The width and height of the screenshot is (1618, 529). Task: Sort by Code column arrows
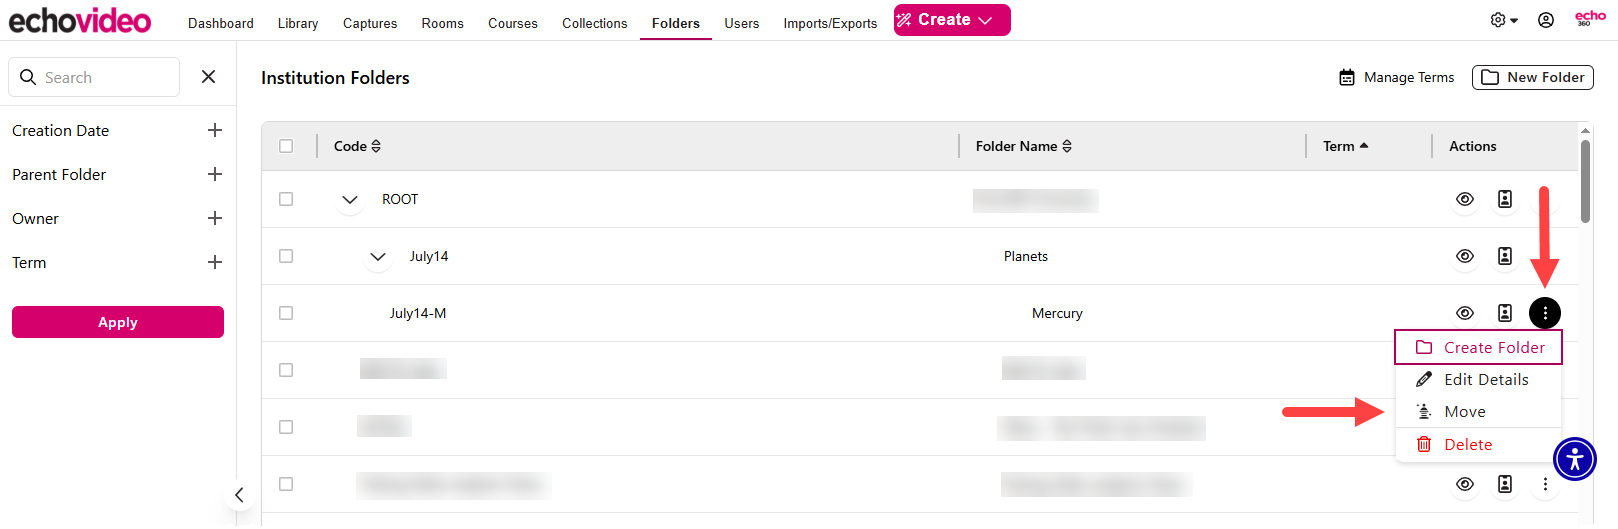pos(376,146)
